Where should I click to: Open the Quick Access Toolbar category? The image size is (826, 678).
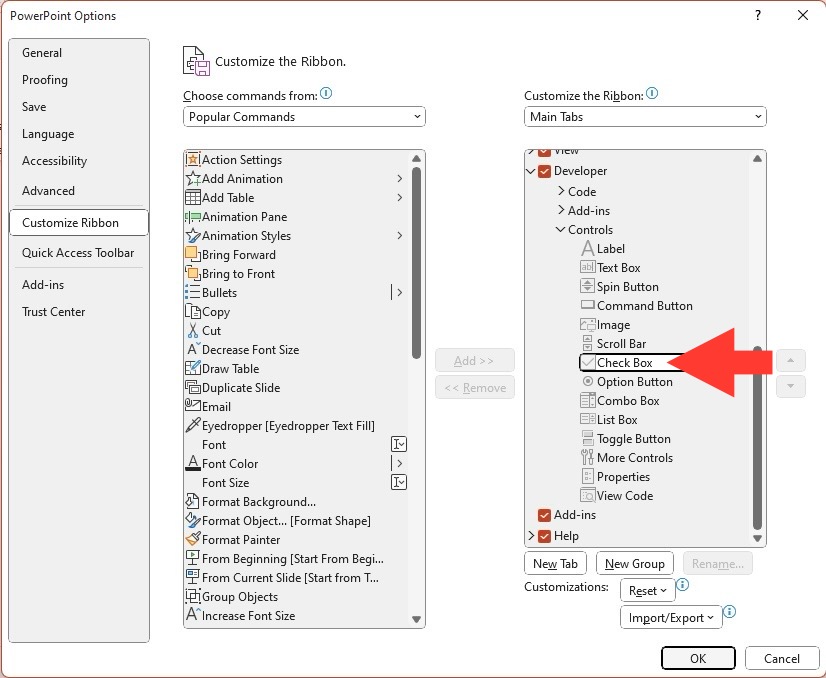pyautogui.click(x=78, y=252)
